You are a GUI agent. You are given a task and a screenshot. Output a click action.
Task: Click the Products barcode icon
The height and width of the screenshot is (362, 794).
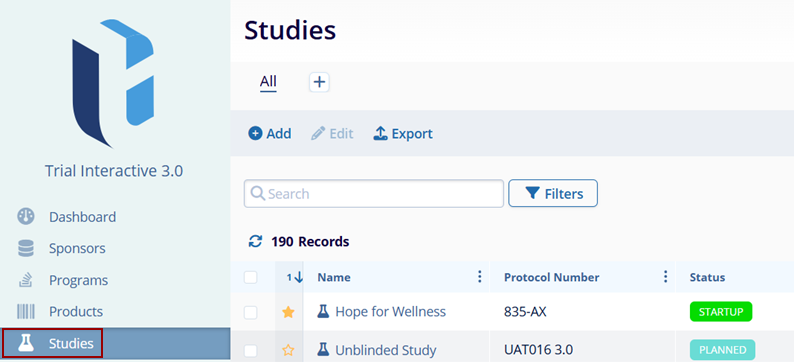pyautogui.click(x=26, y=311)
